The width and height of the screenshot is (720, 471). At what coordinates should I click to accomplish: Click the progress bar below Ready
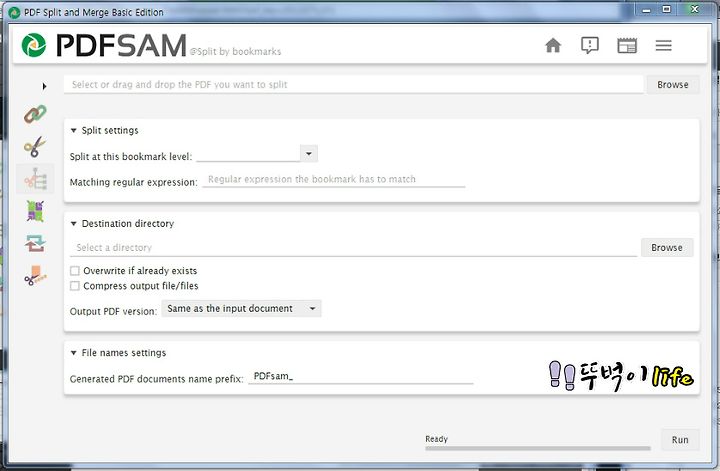[x=538, y=448]
